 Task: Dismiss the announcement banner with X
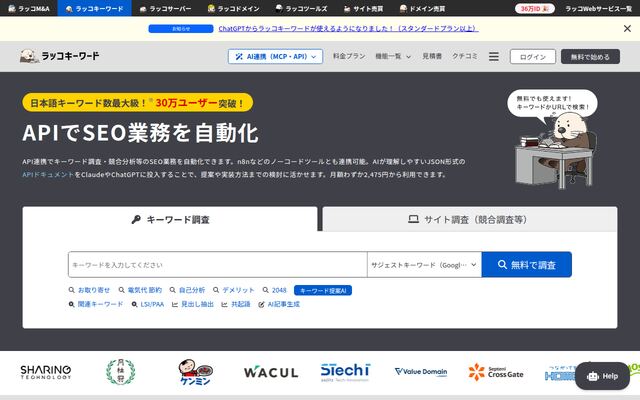(627, 28)
